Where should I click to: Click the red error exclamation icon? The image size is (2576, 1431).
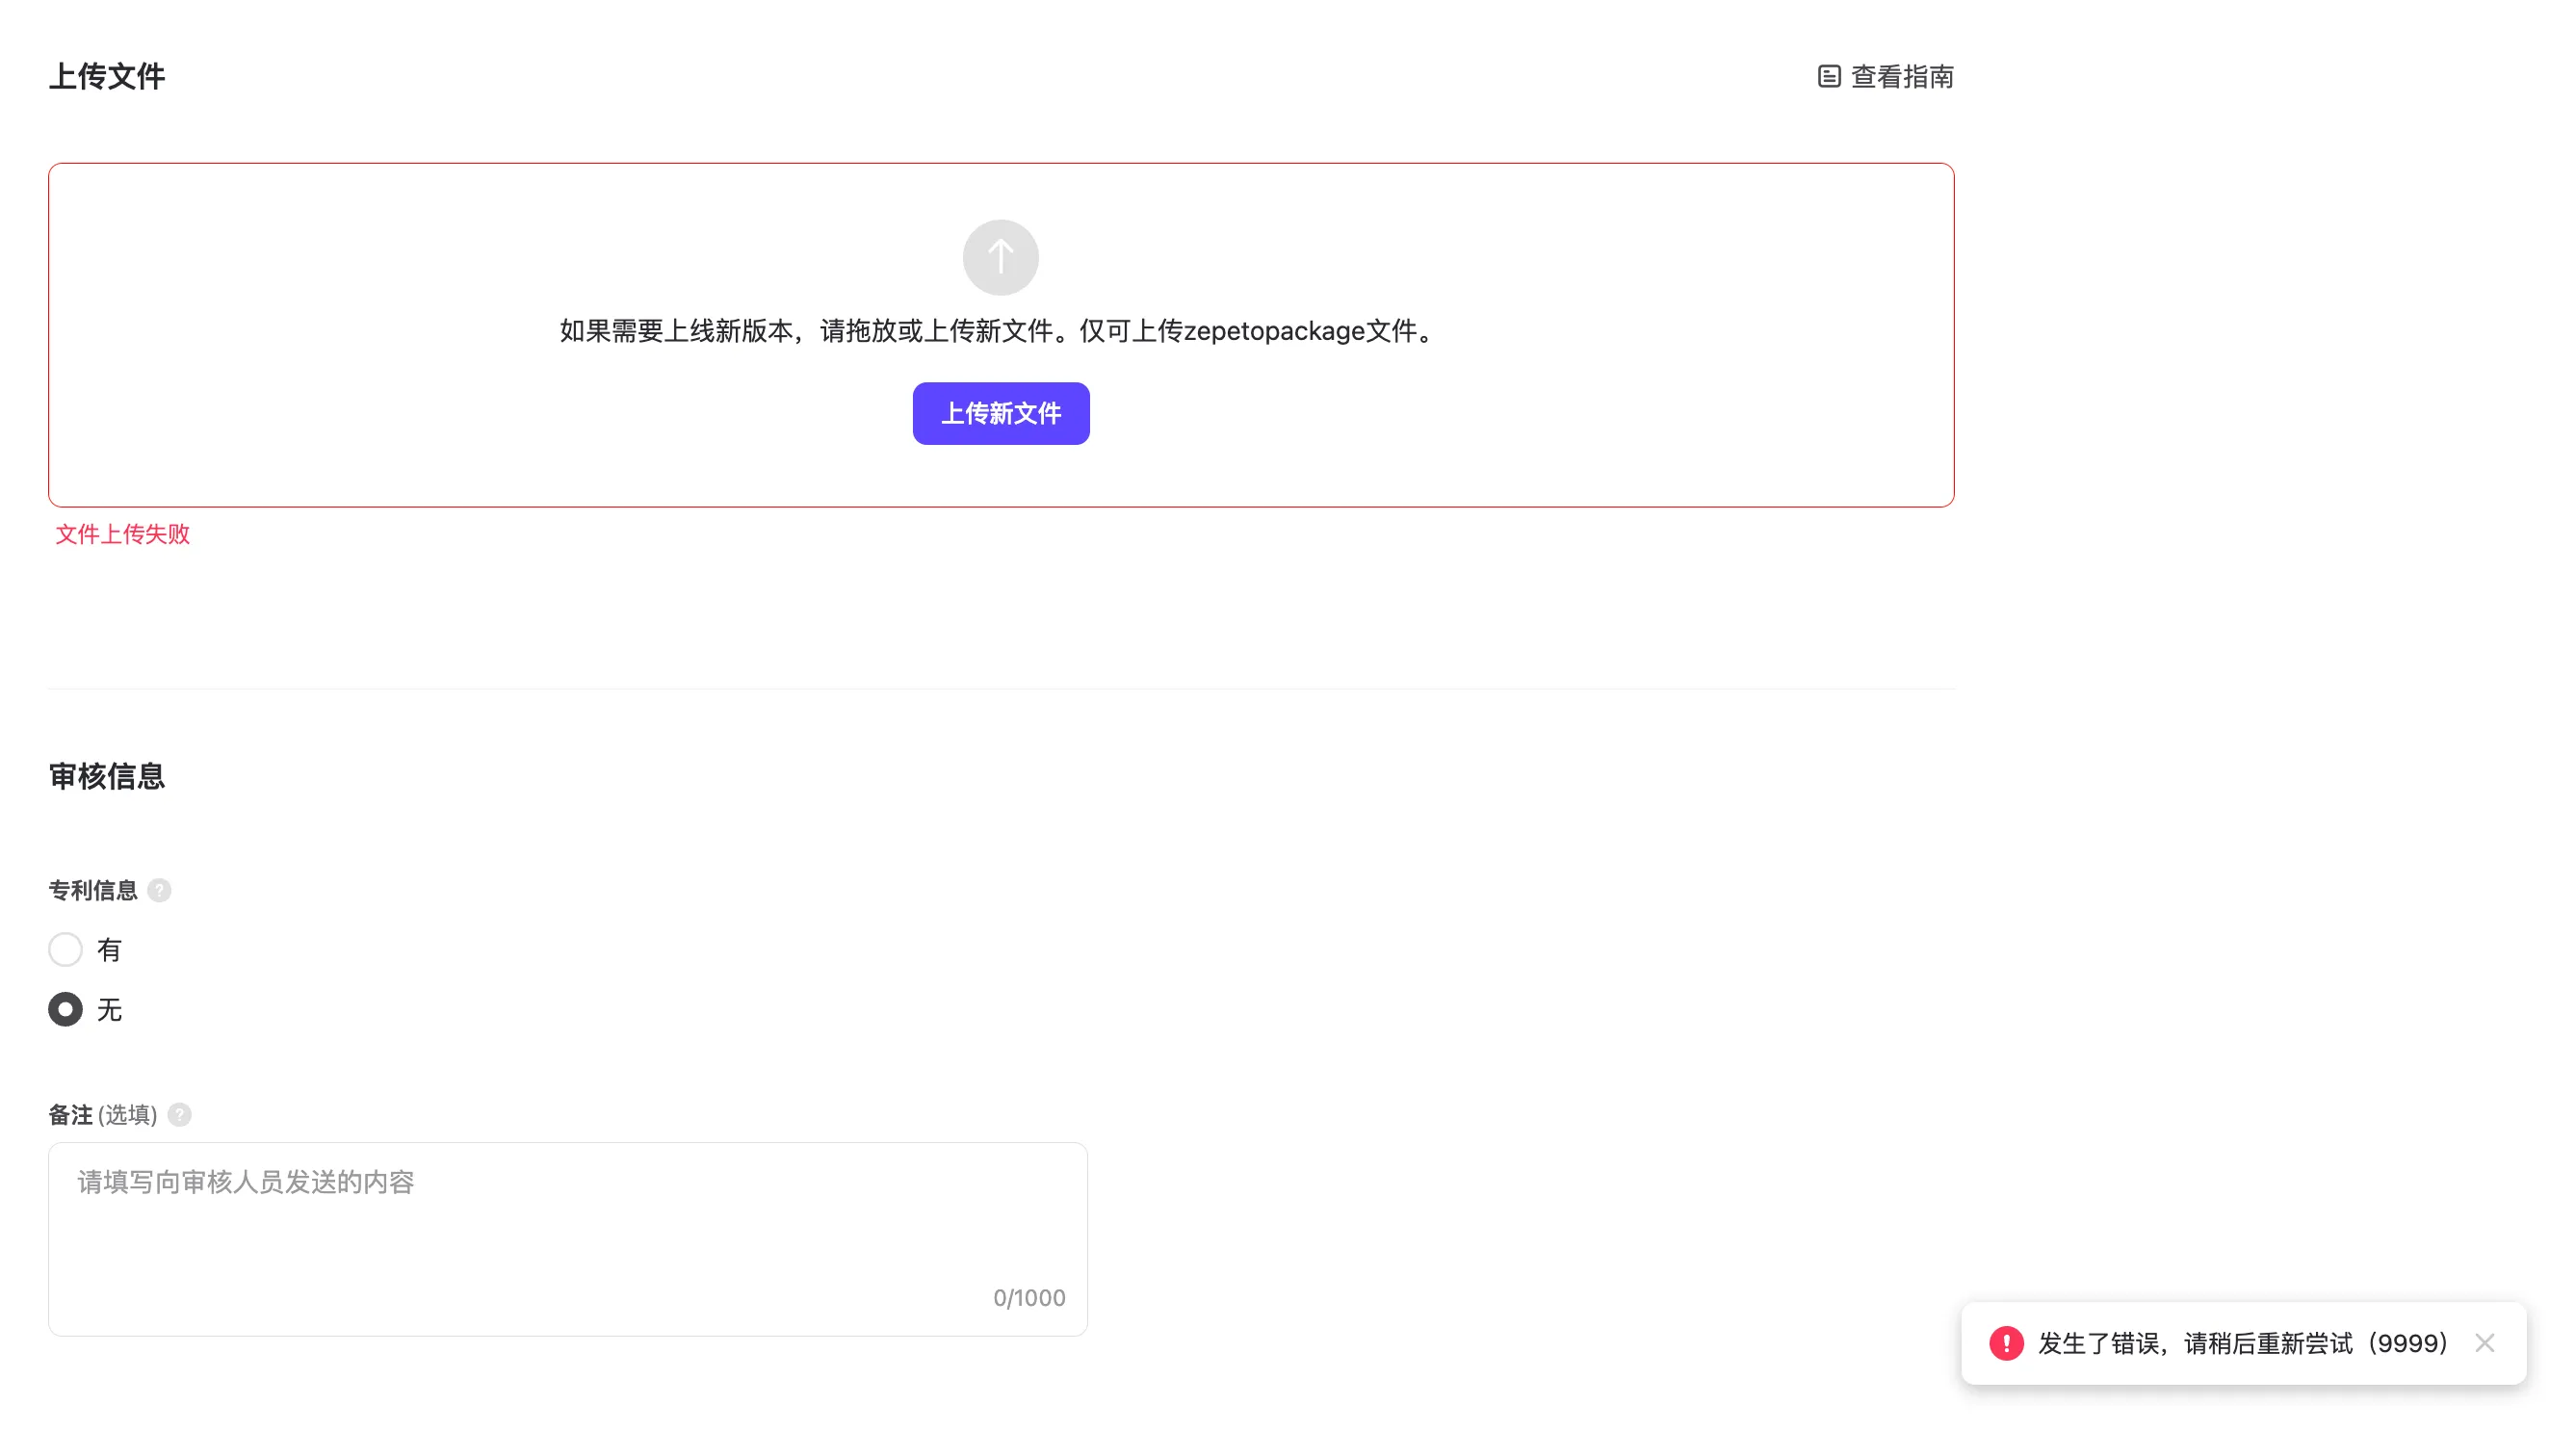2006,1343
